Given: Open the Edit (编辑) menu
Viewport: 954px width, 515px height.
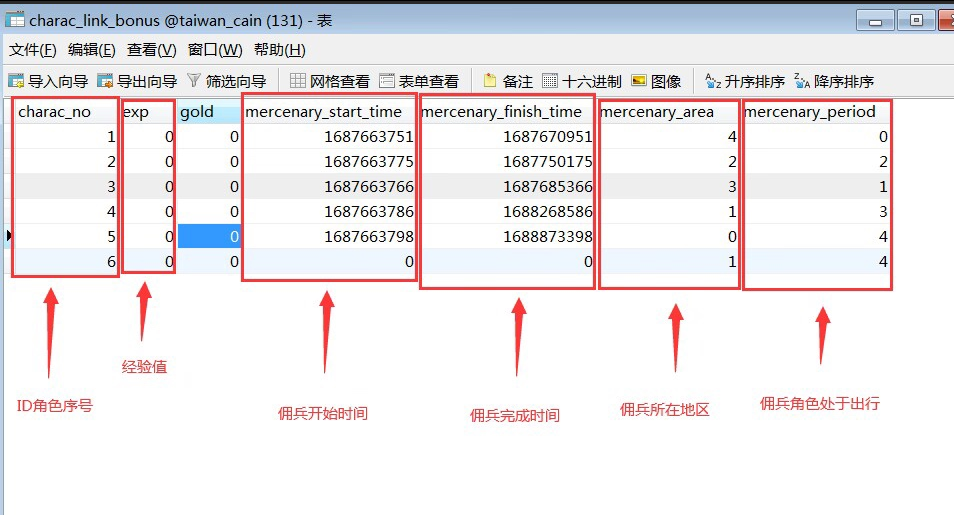Looking at the screenshot, I should (x=91, y=50).
